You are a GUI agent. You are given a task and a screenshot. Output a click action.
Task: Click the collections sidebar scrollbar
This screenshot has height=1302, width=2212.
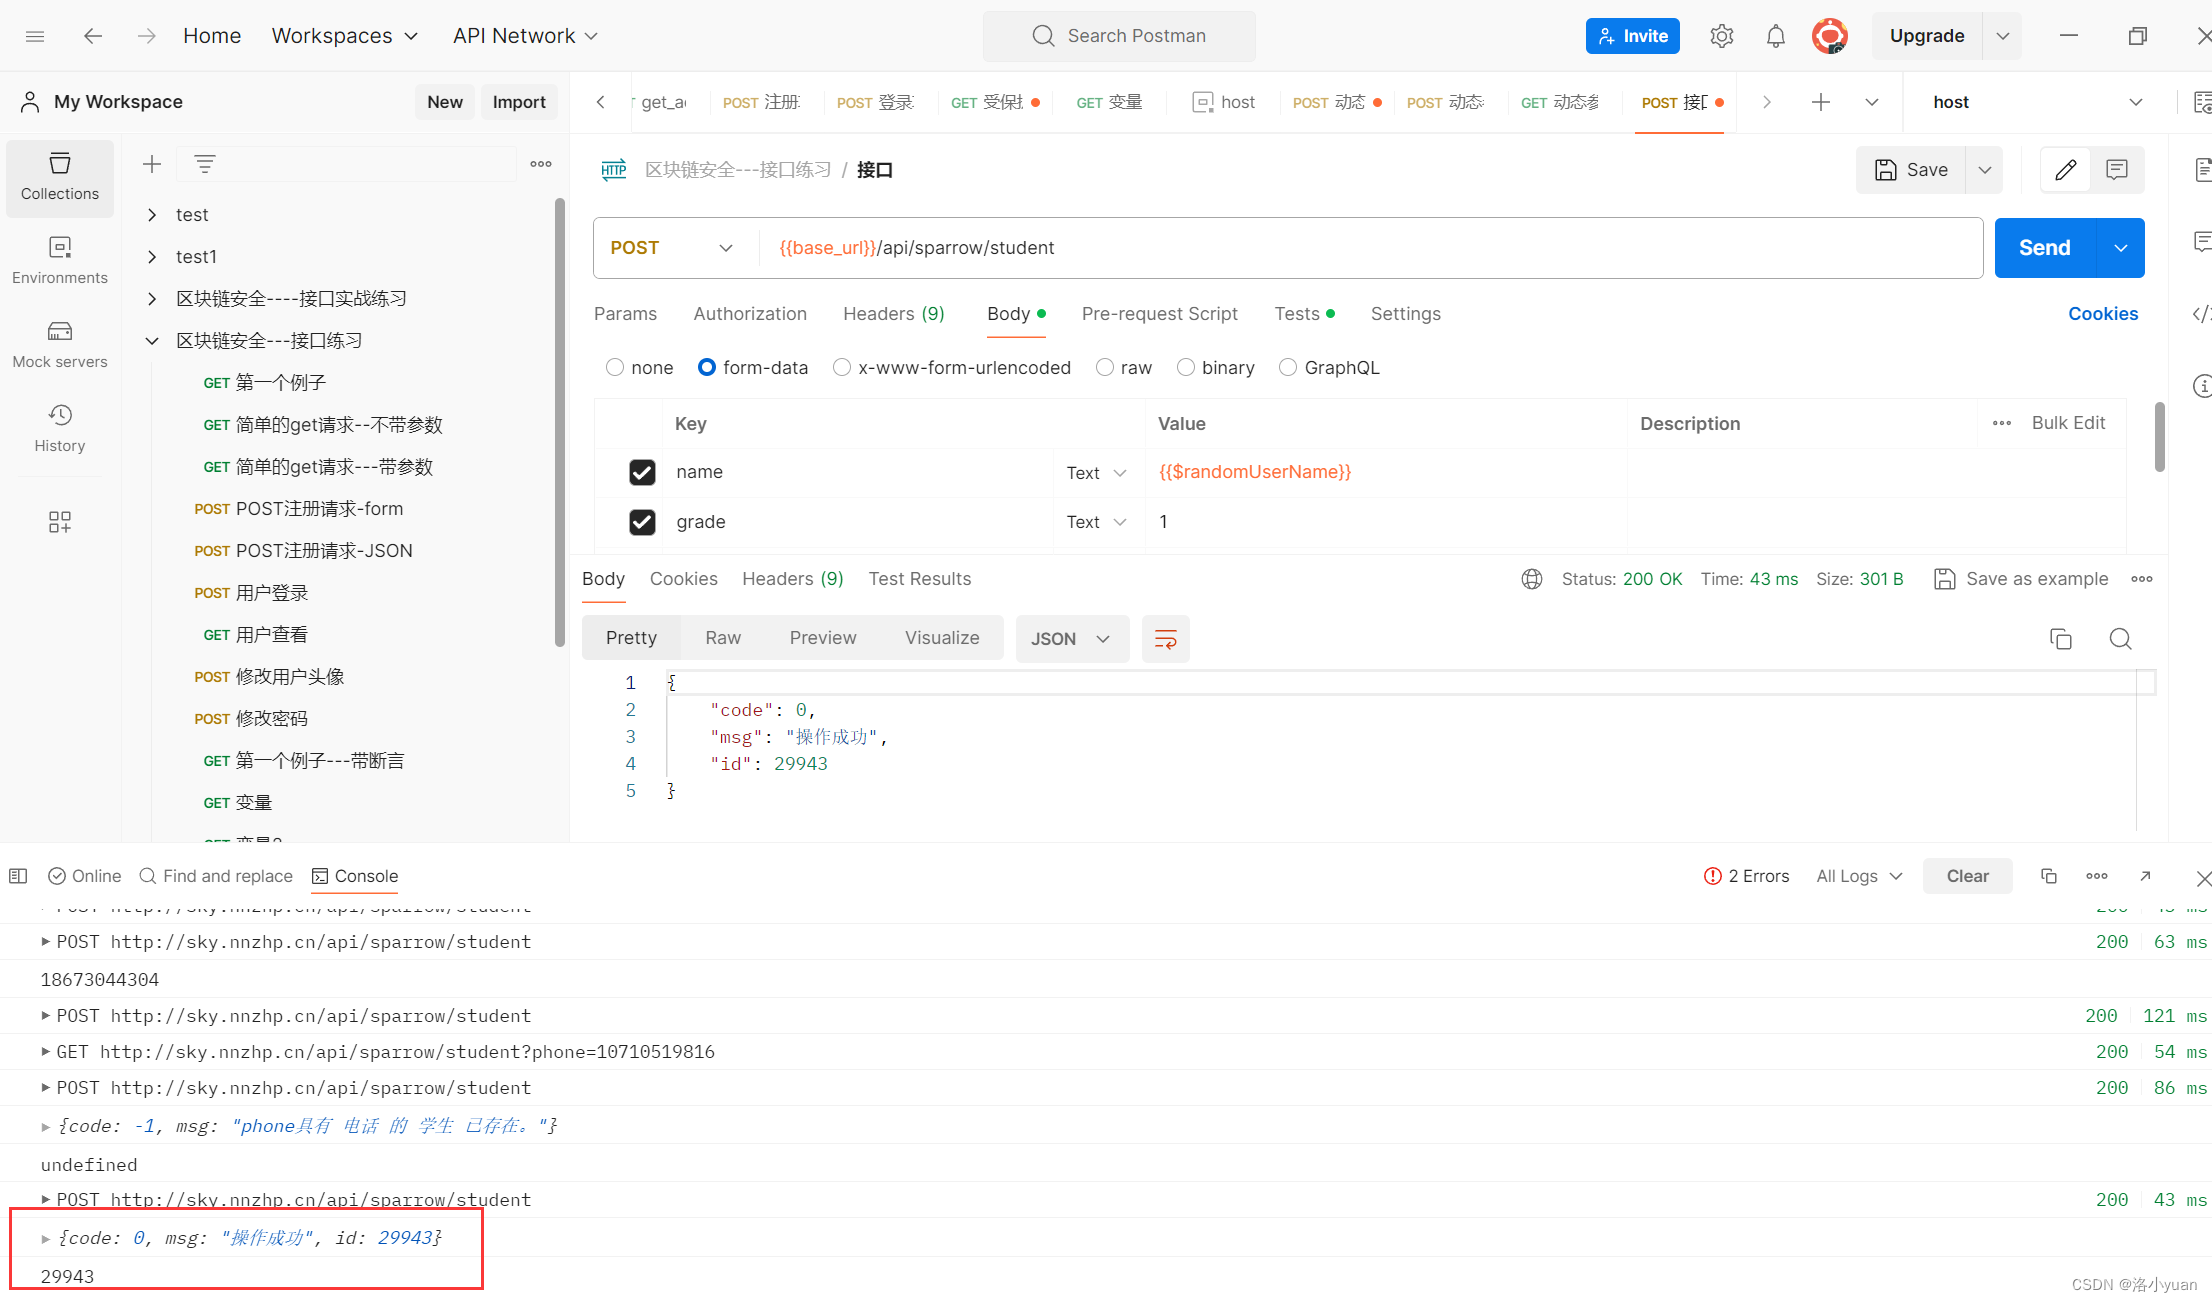[x=560, y=423]
